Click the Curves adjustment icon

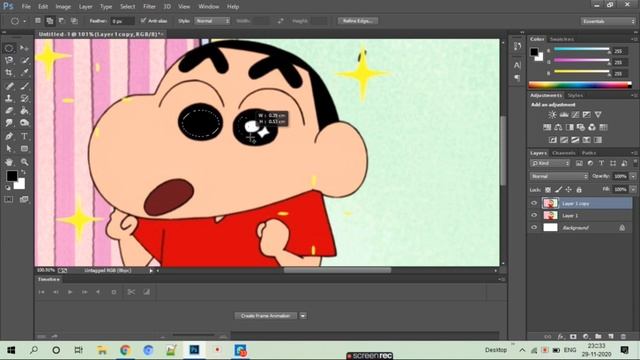coord(575,115)
